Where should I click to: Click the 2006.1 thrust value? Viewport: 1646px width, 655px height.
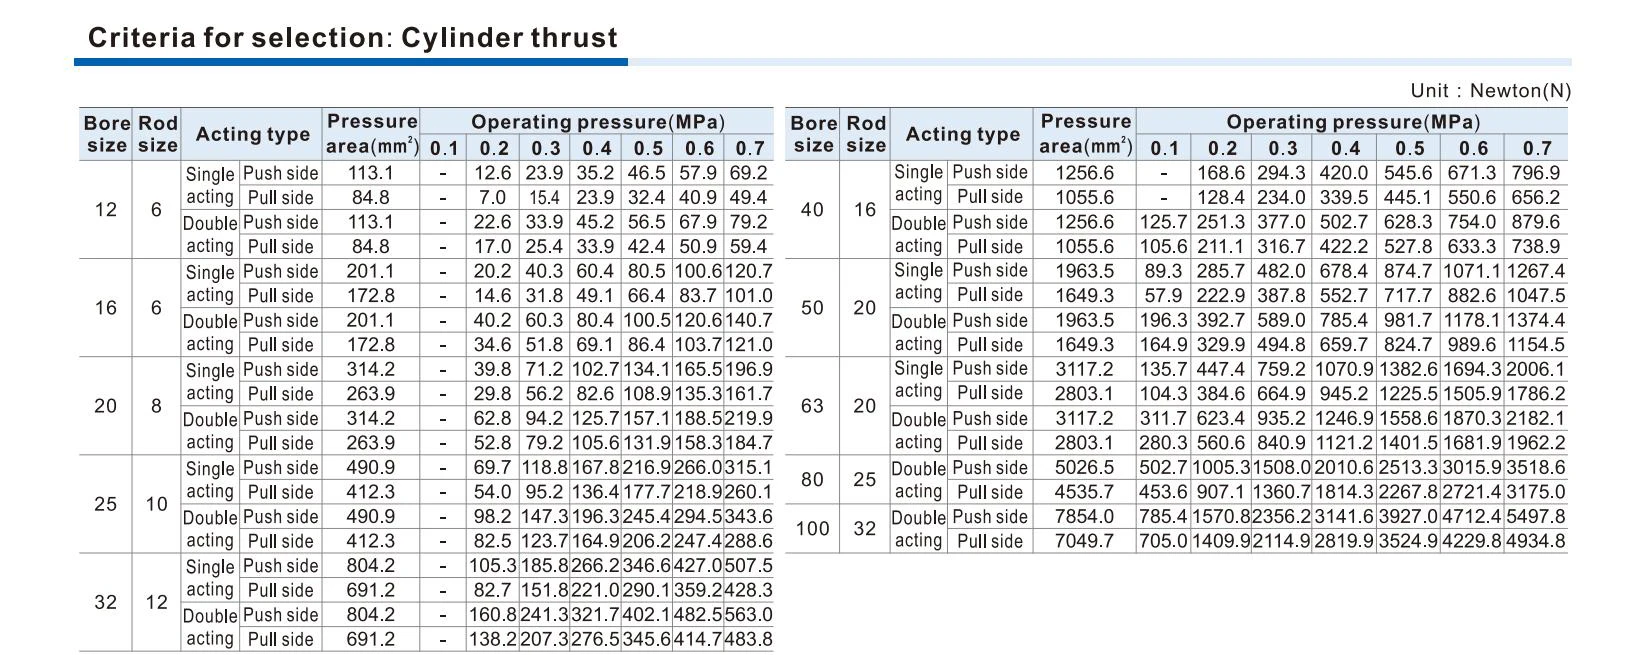pos(1536,369)
